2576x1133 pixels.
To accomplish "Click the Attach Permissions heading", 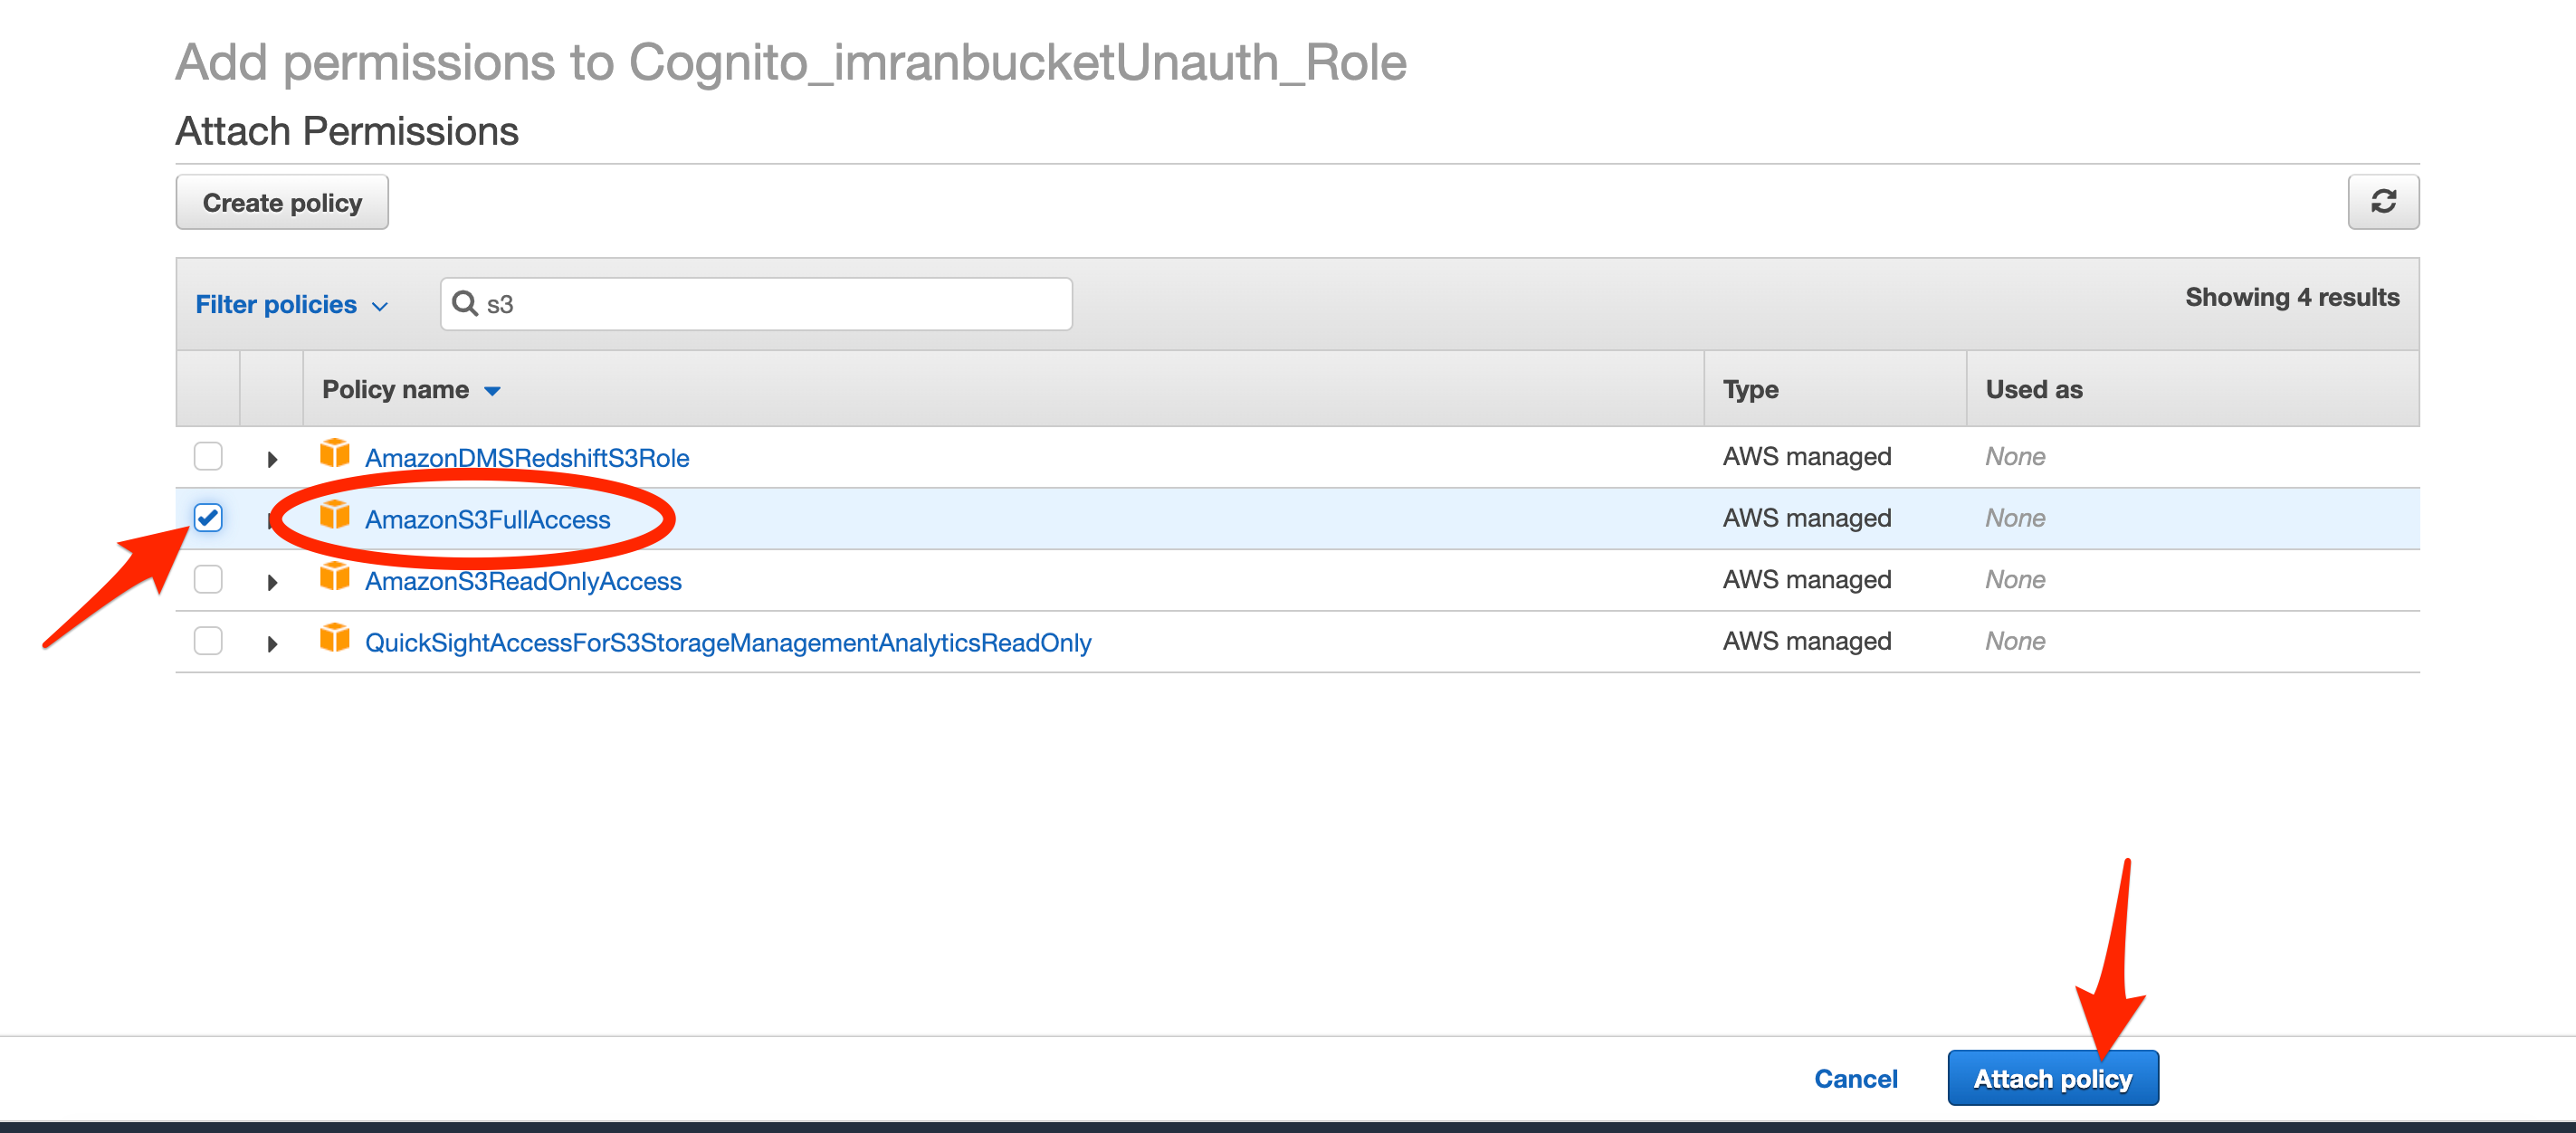I will (347, 131).
